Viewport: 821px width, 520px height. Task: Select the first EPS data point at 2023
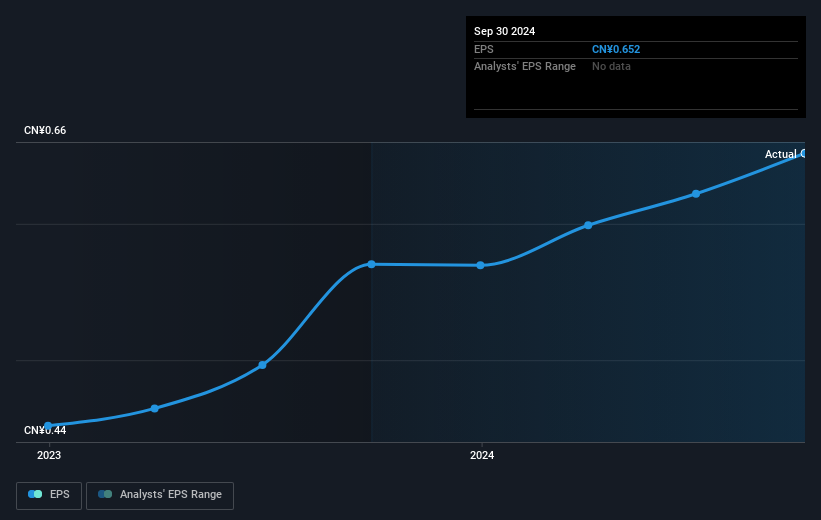(x=48, y=426)
